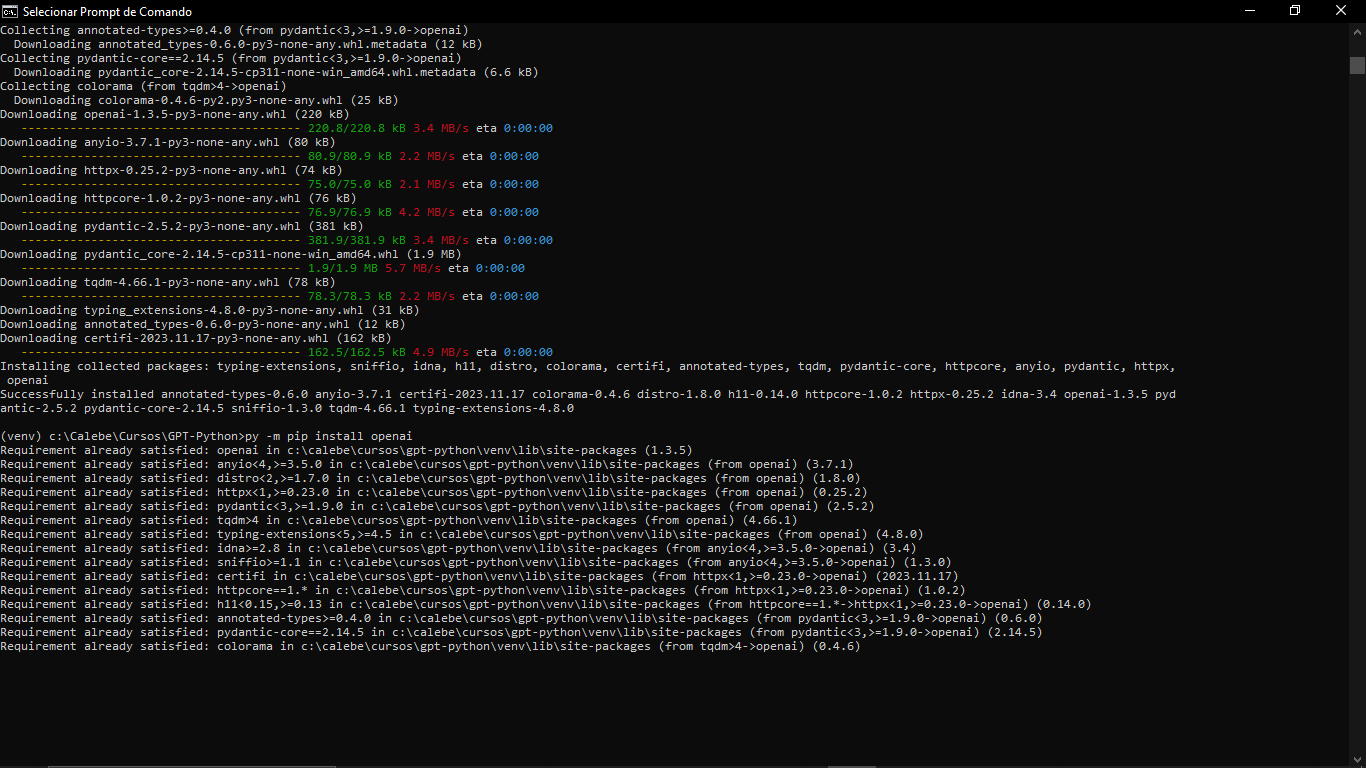The image size is (1366, 768).
Task: Click the 'Collecting pydantic-core==2.14.5' line
Action: click(230, 58)
